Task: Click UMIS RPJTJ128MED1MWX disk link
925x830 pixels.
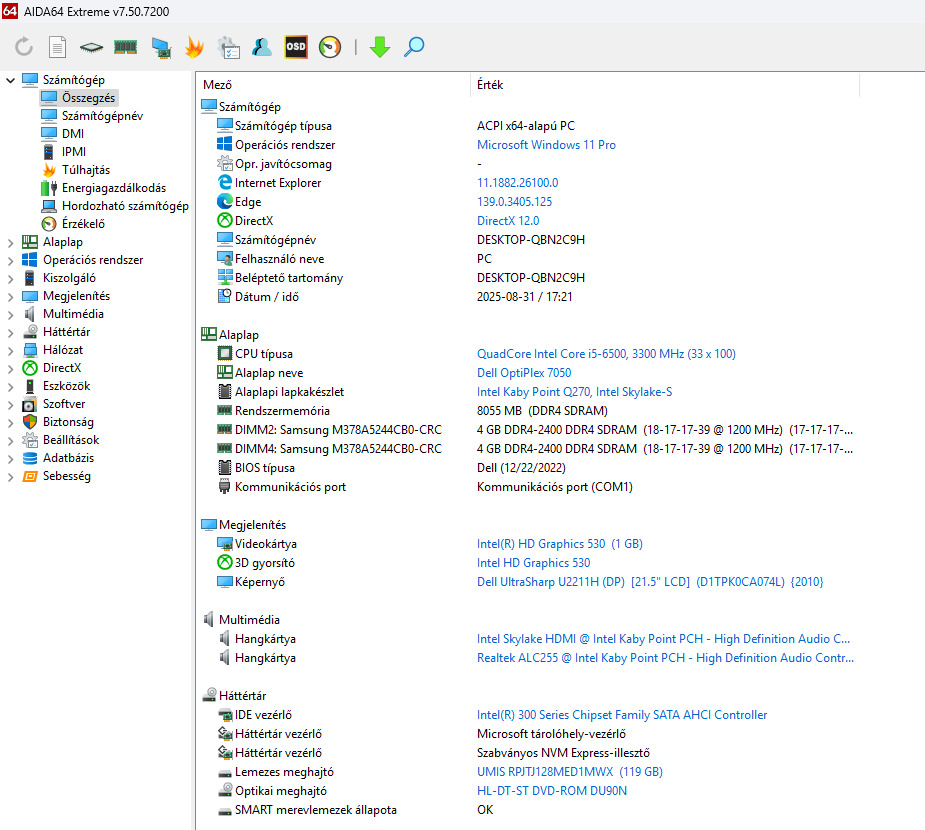Action: coord(570,772)
